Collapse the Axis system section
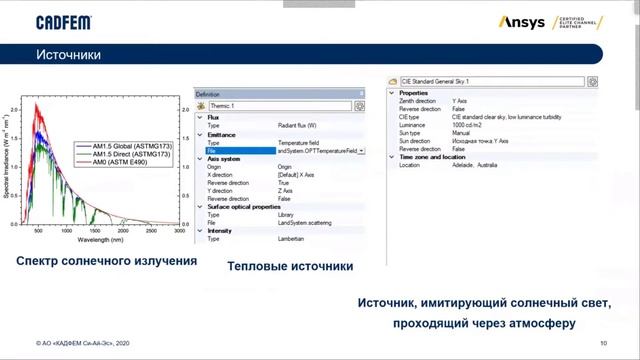 (x=200, y=159)
